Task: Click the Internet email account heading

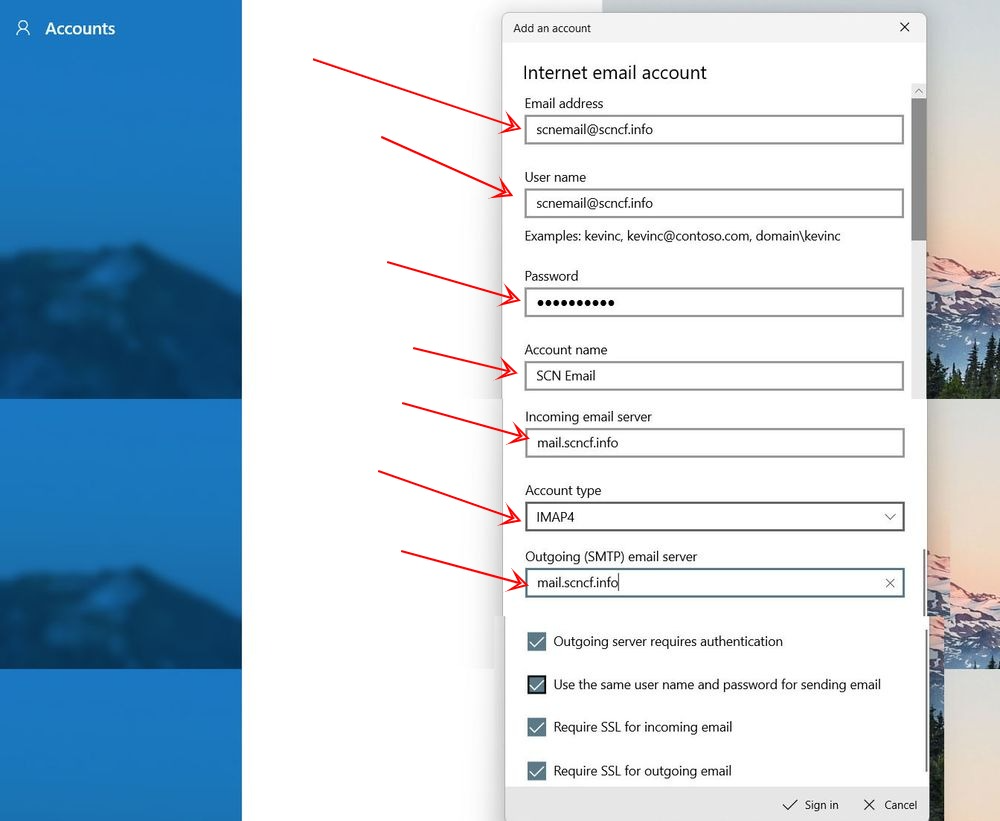Action: click(x=615, y=73)
